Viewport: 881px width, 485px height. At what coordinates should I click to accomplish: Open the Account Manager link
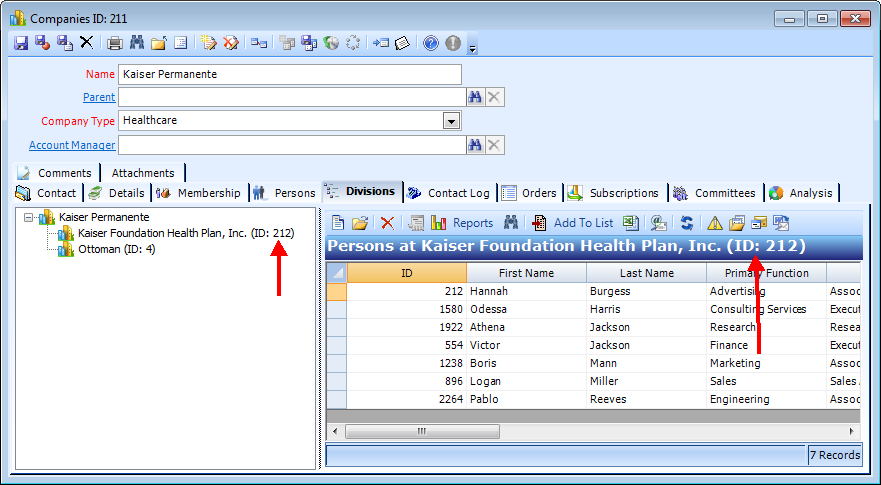(x=72, y=145)
